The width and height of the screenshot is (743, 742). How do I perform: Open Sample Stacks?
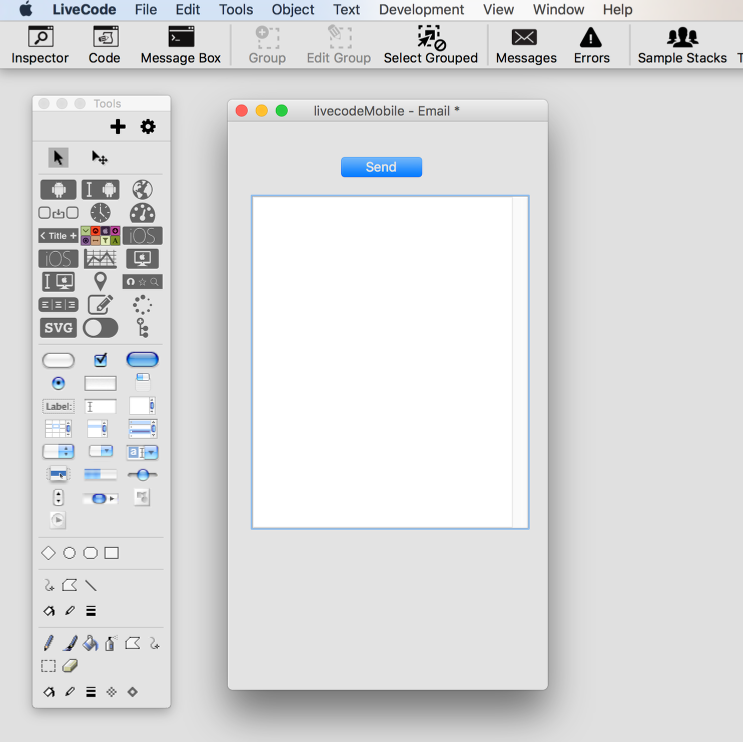click(x=682, y=45)
